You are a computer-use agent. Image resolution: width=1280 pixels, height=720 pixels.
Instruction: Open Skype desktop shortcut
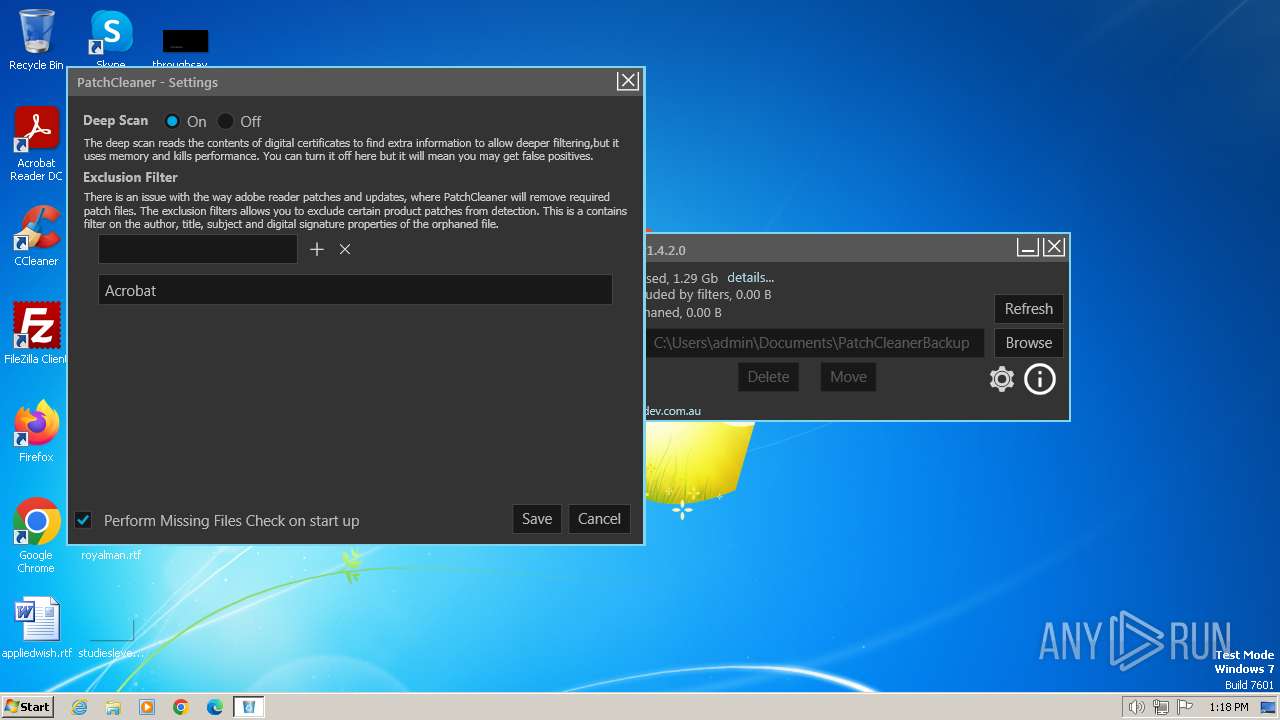tap(111, 40)
